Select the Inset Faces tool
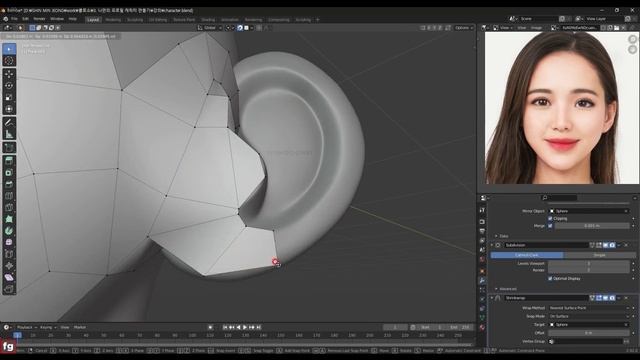This screenshot has width=640, height=360. [x=9, y=173]
